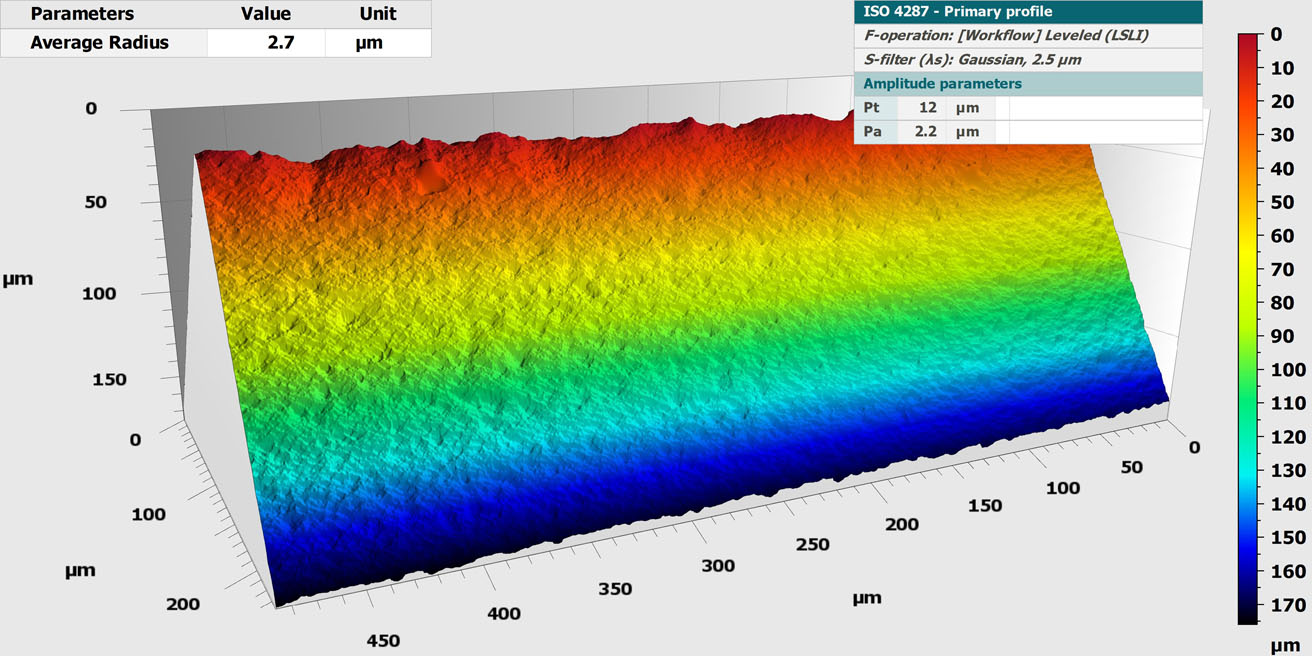Image resolution: width=1312 pixels, height=656 pixels.
Task: Select the Average Radius row label
Action: [99, 43]
